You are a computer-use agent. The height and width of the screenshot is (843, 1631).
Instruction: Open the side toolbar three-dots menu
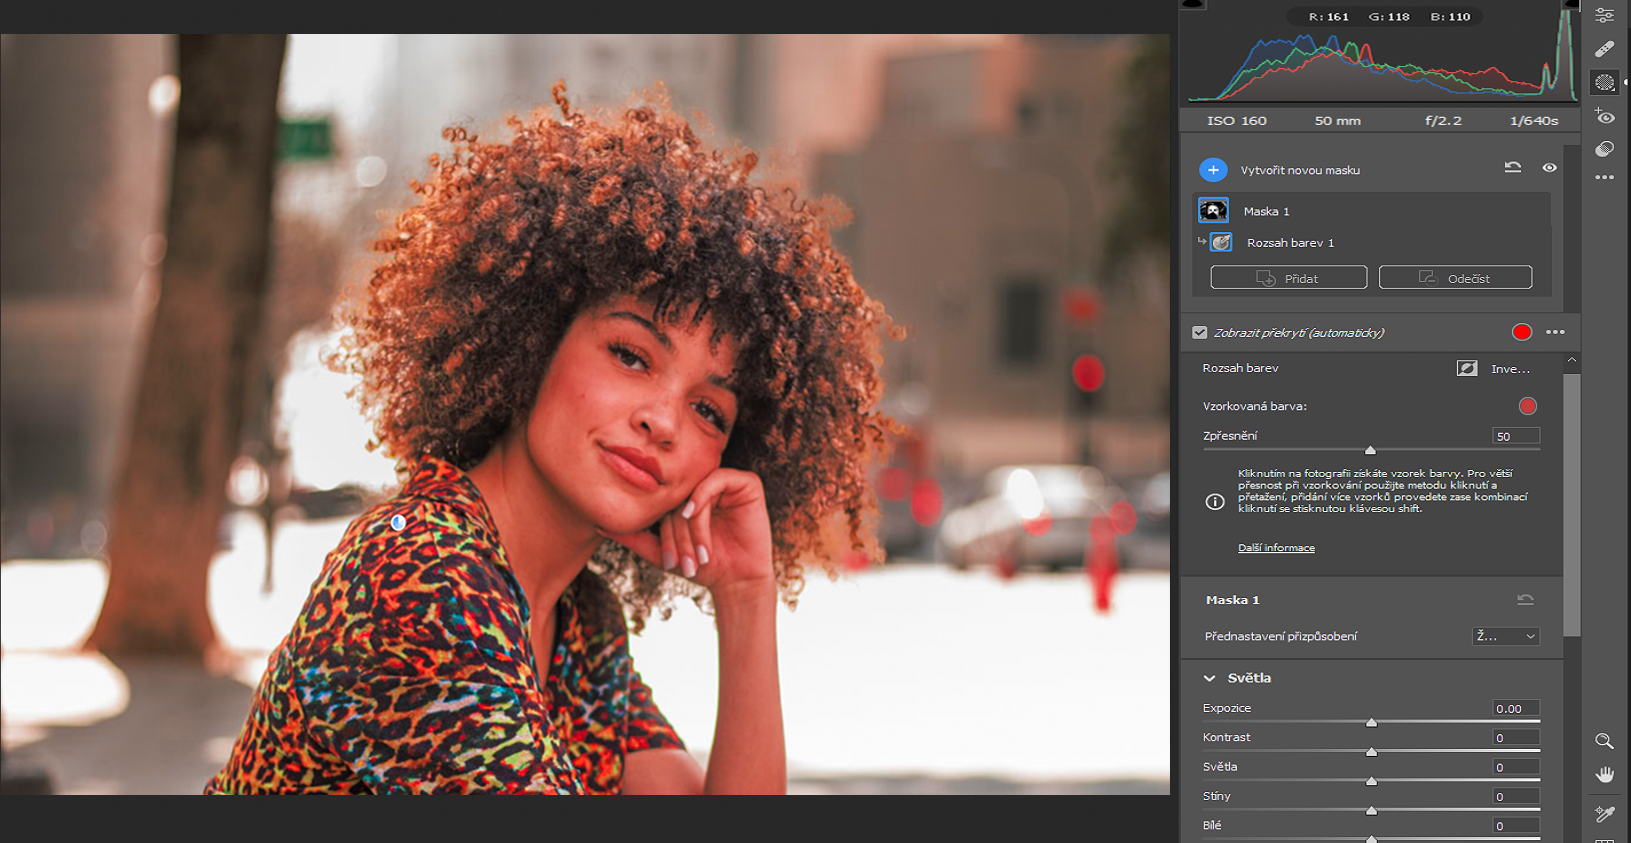(x=1605, y=177)
